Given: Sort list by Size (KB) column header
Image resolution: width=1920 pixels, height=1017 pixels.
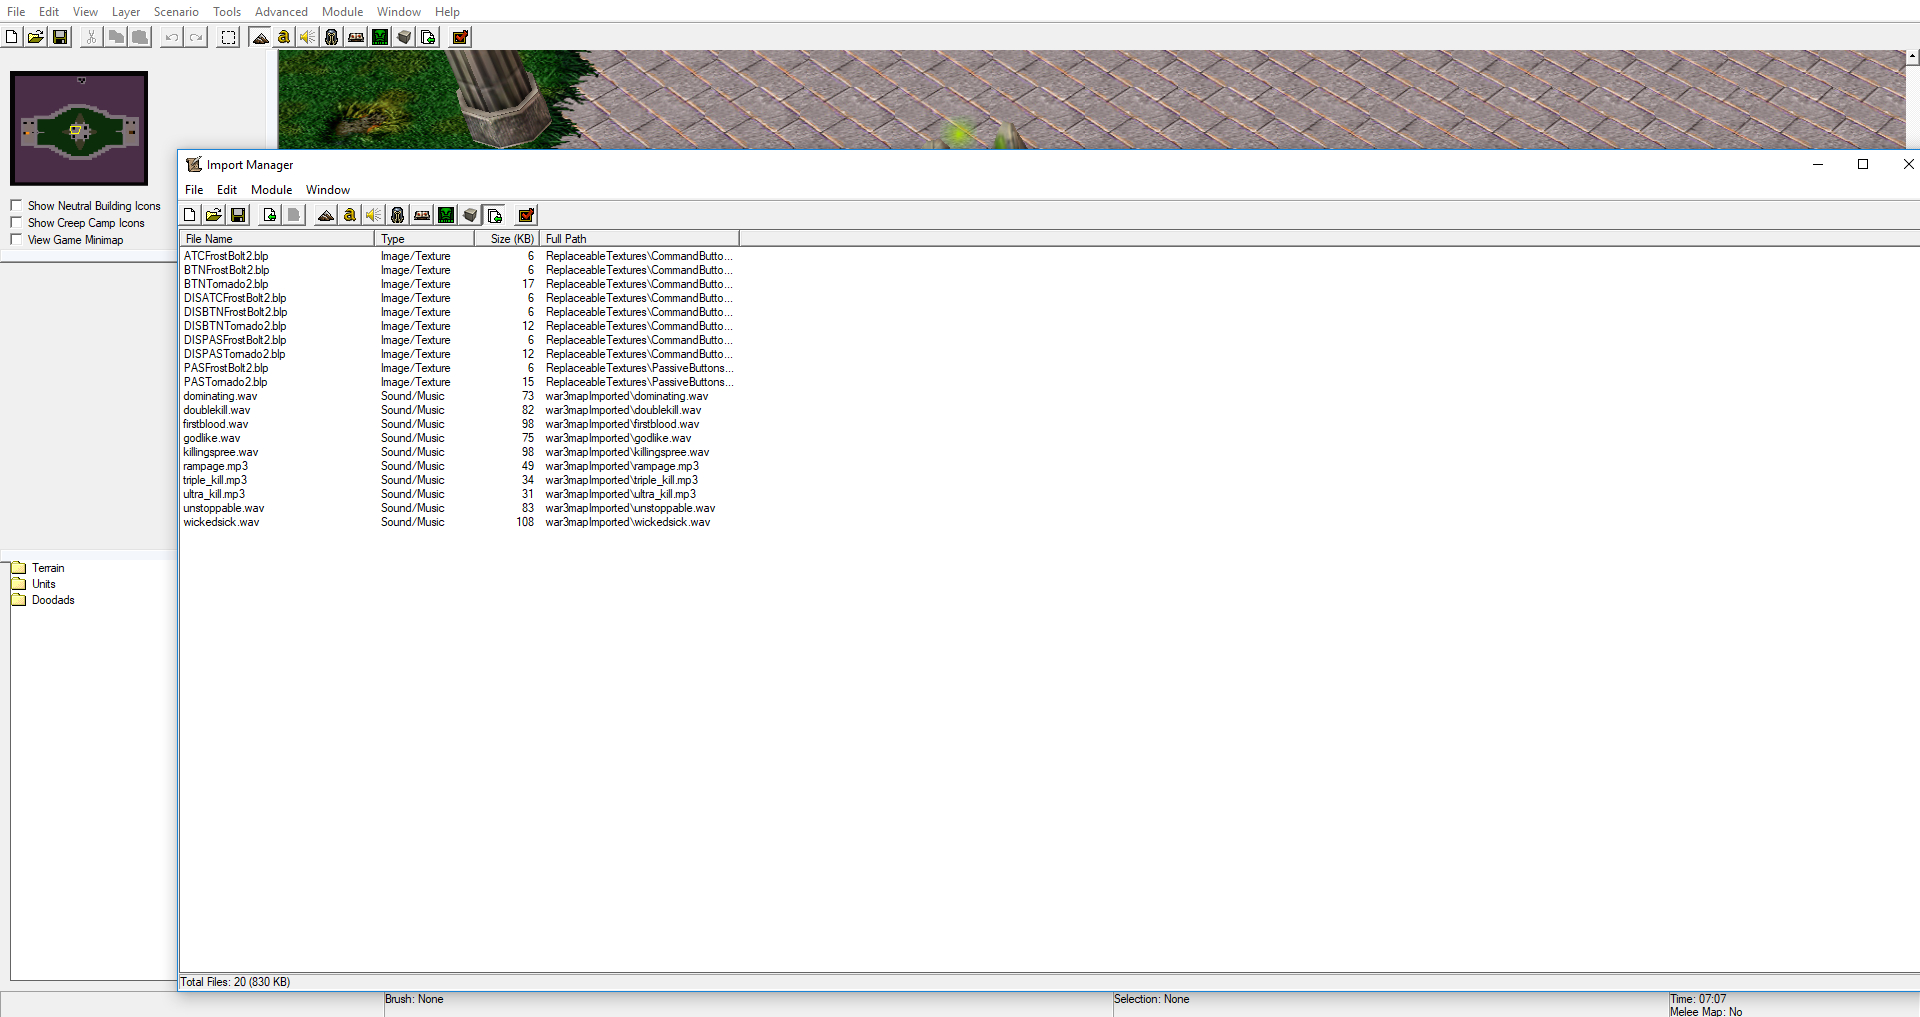Looking at the screenshot, I should 507,239.
